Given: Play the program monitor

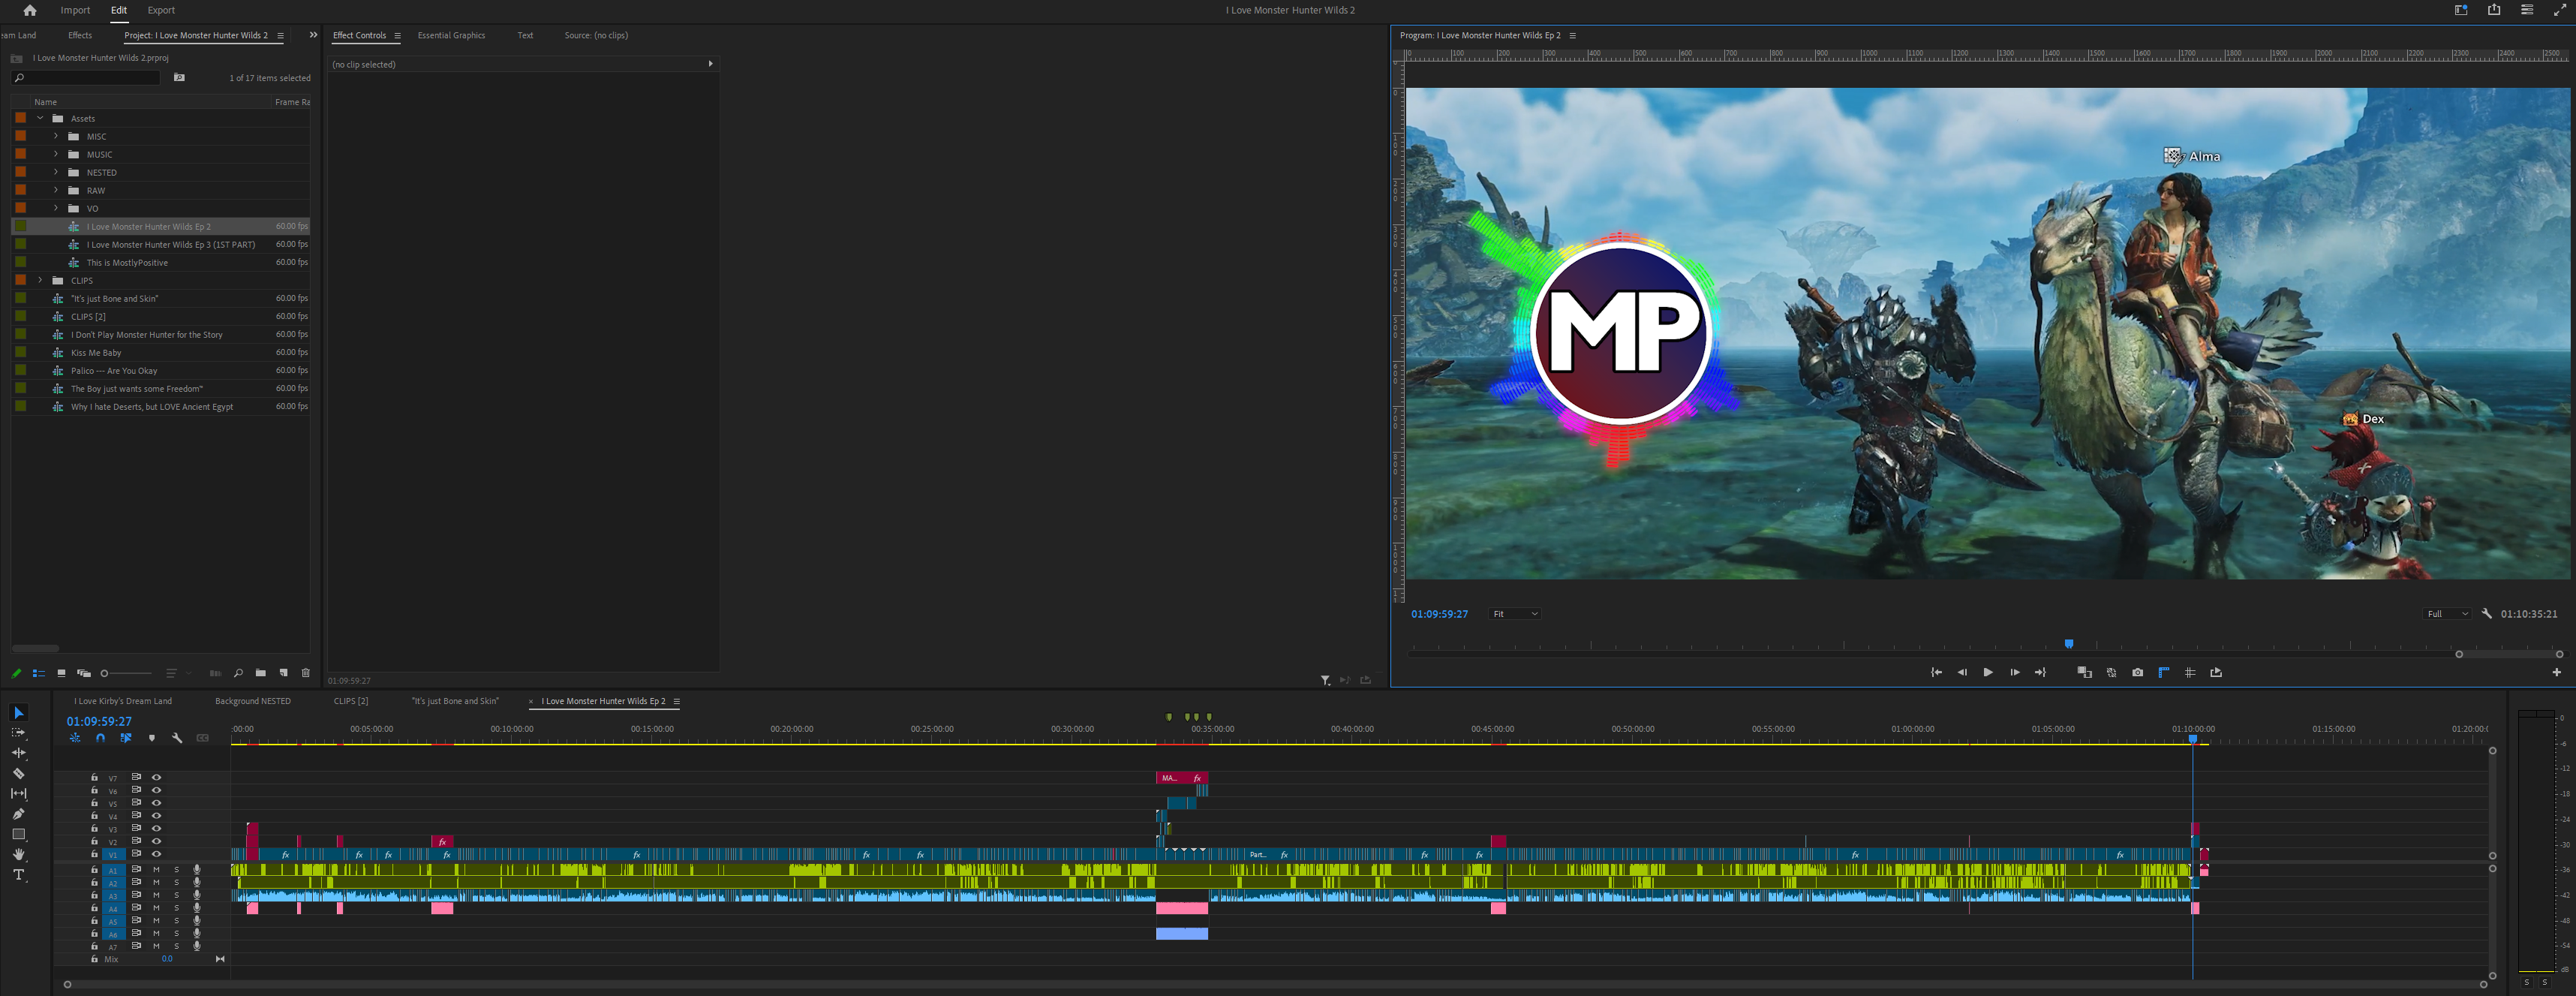Looking at the screenshot, I should point(1988,672).
